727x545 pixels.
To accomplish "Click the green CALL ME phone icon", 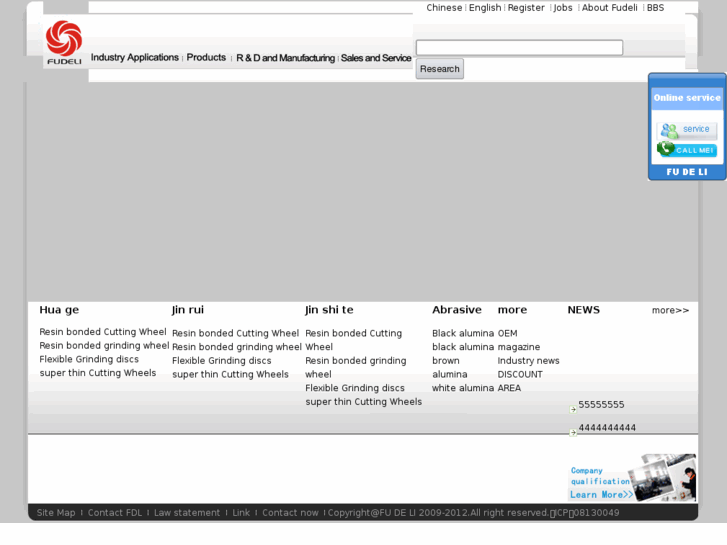I will (687, 149).
